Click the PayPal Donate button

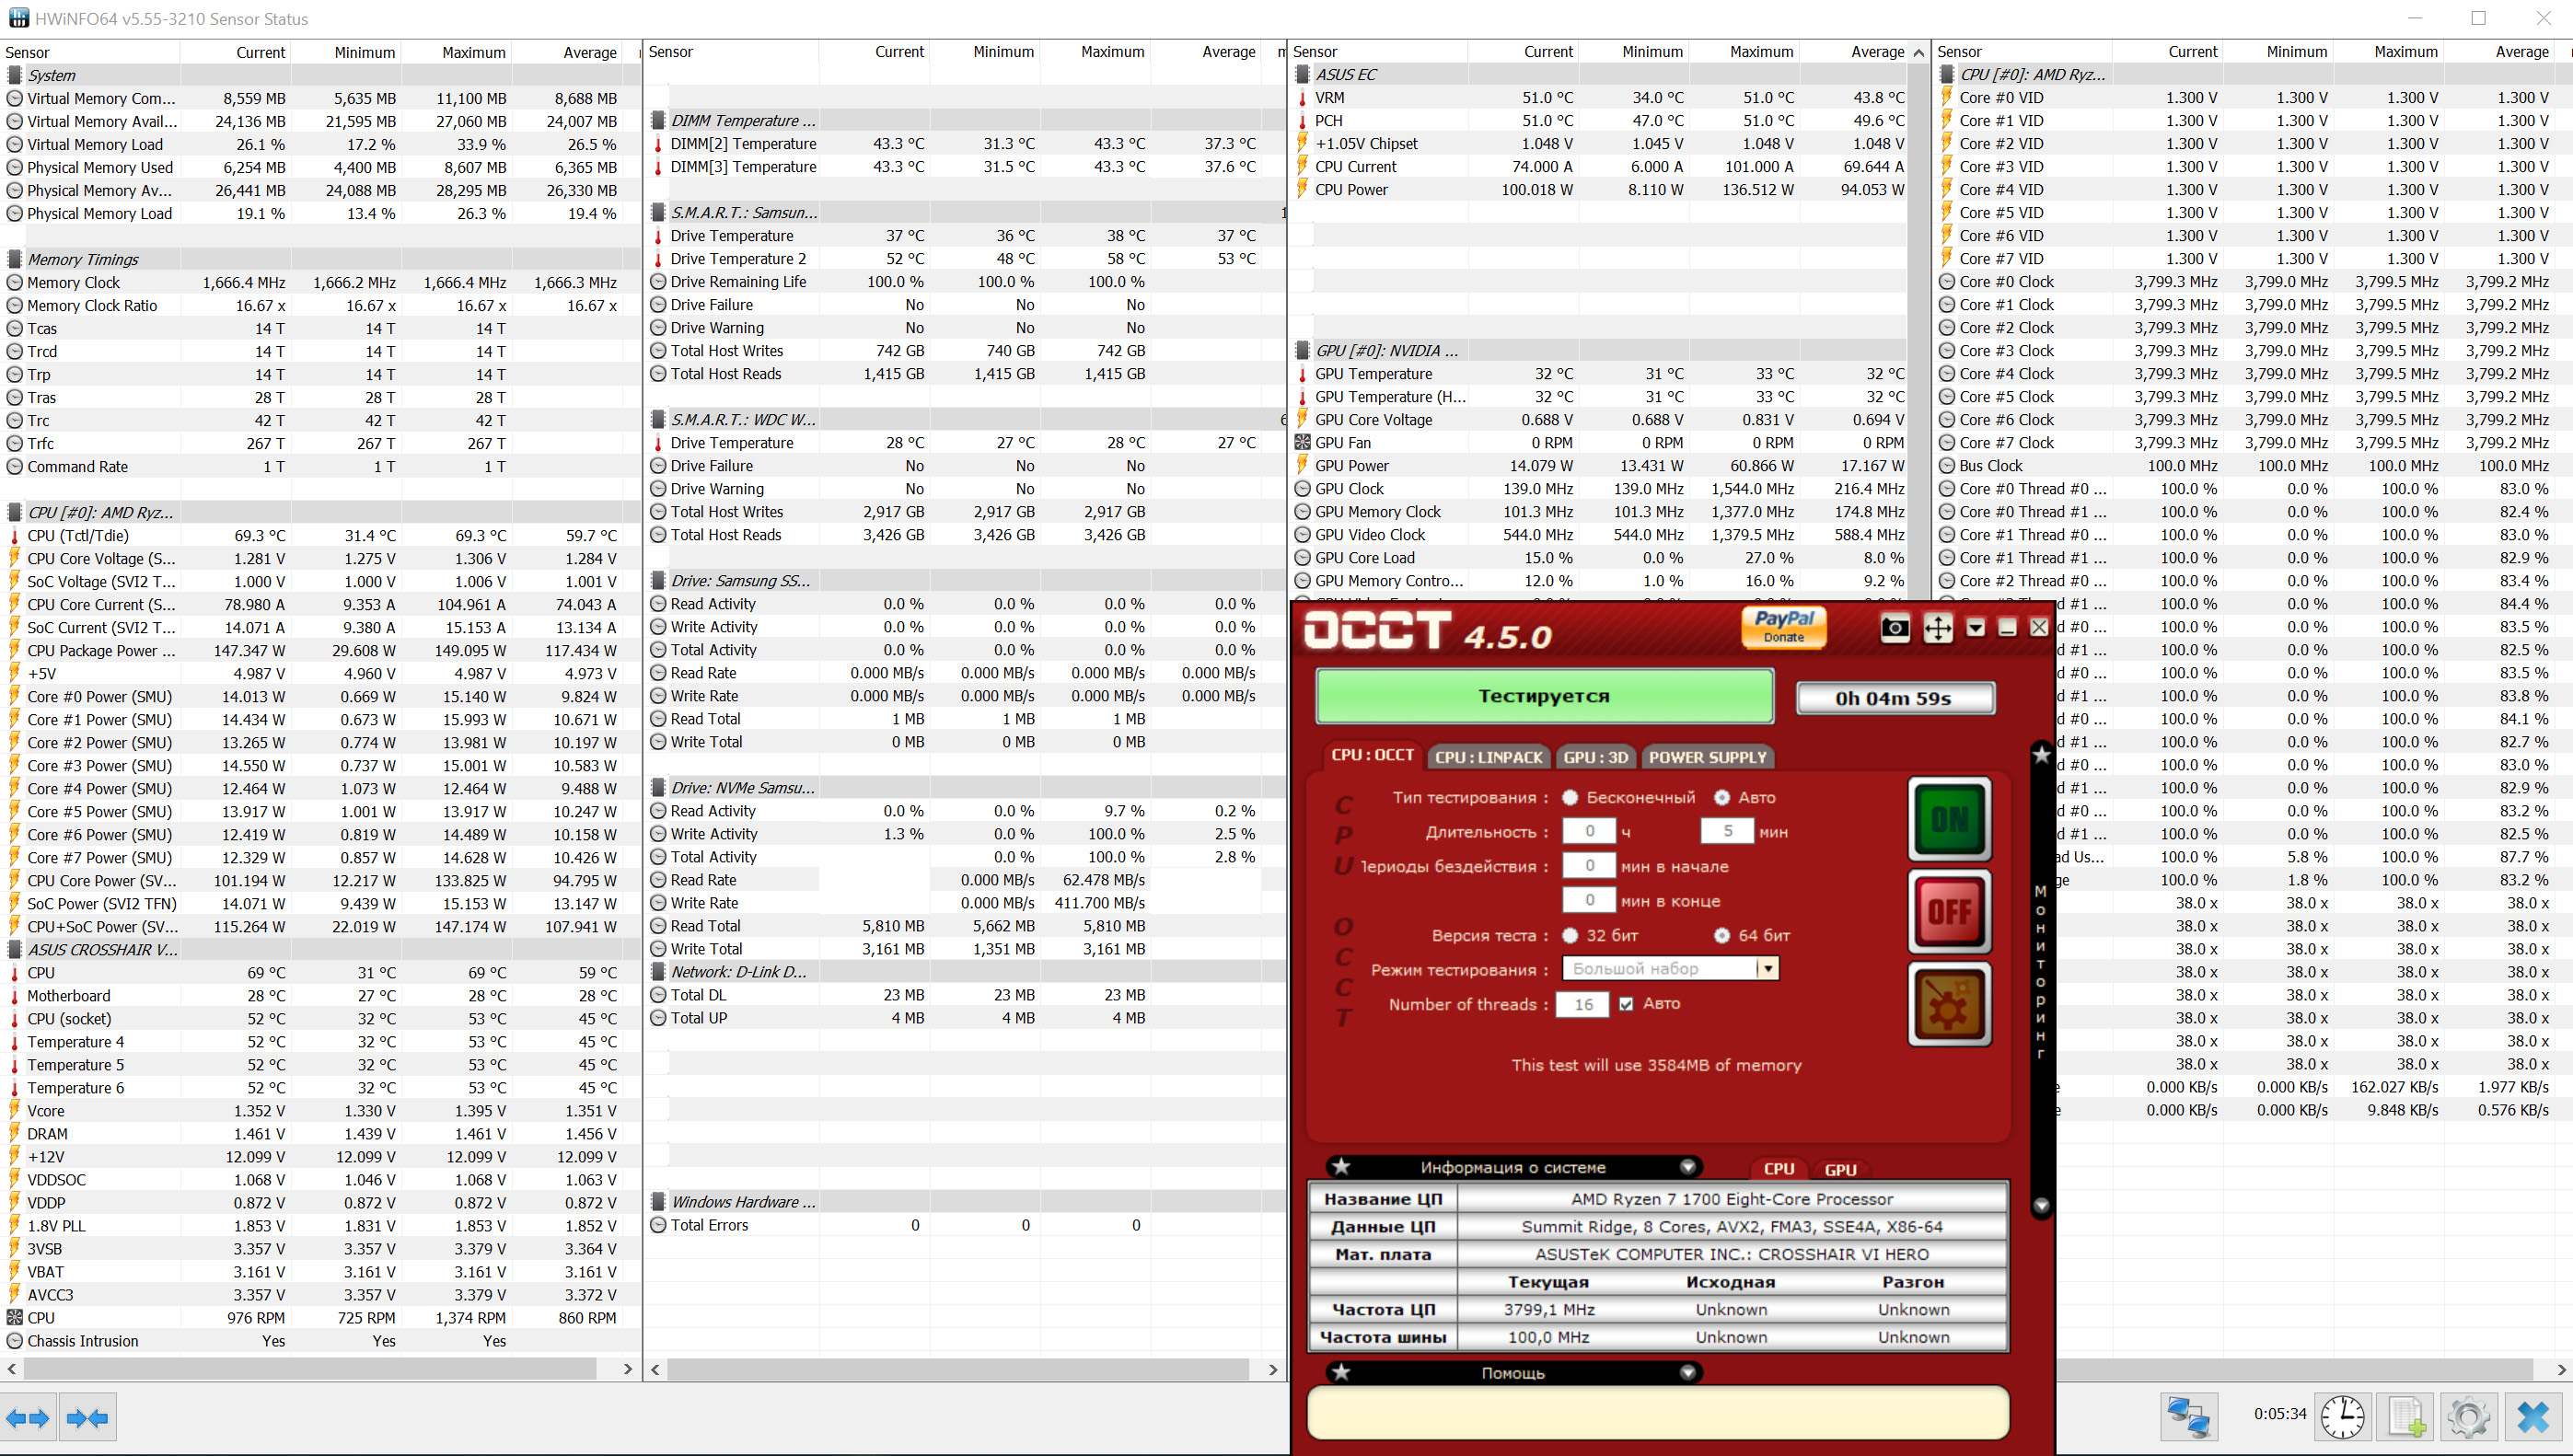pos(1784,627)
